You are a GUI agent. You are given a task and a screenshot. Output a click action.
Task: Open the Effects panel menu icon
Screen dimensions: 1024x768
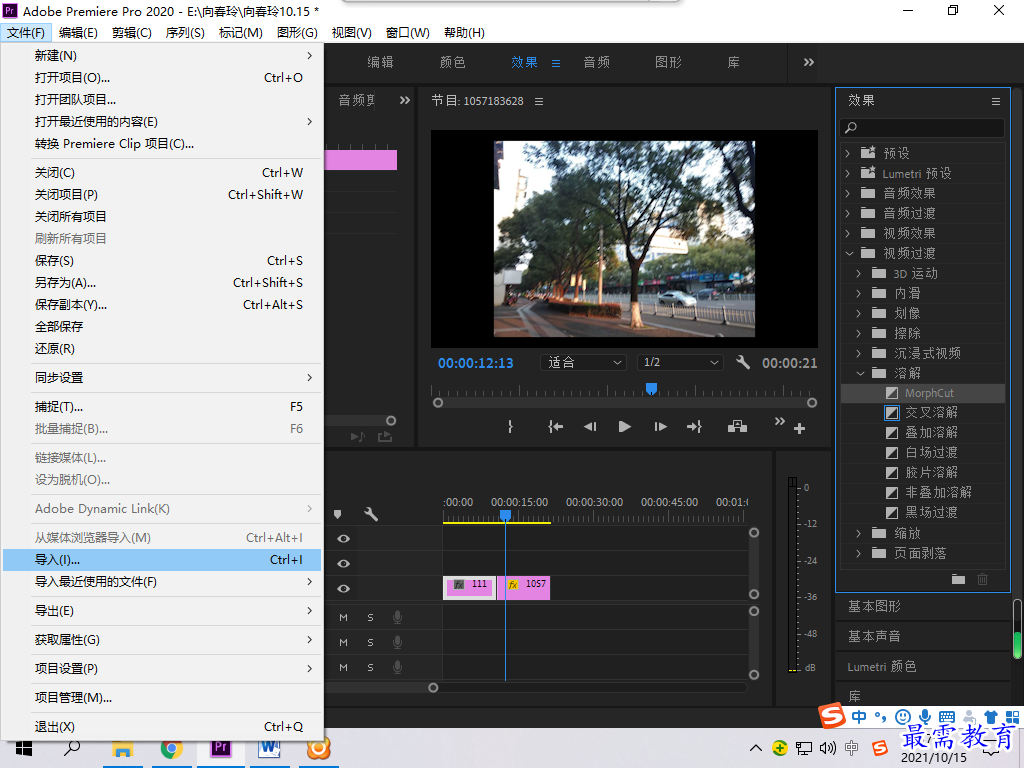[x=995, y=101]
